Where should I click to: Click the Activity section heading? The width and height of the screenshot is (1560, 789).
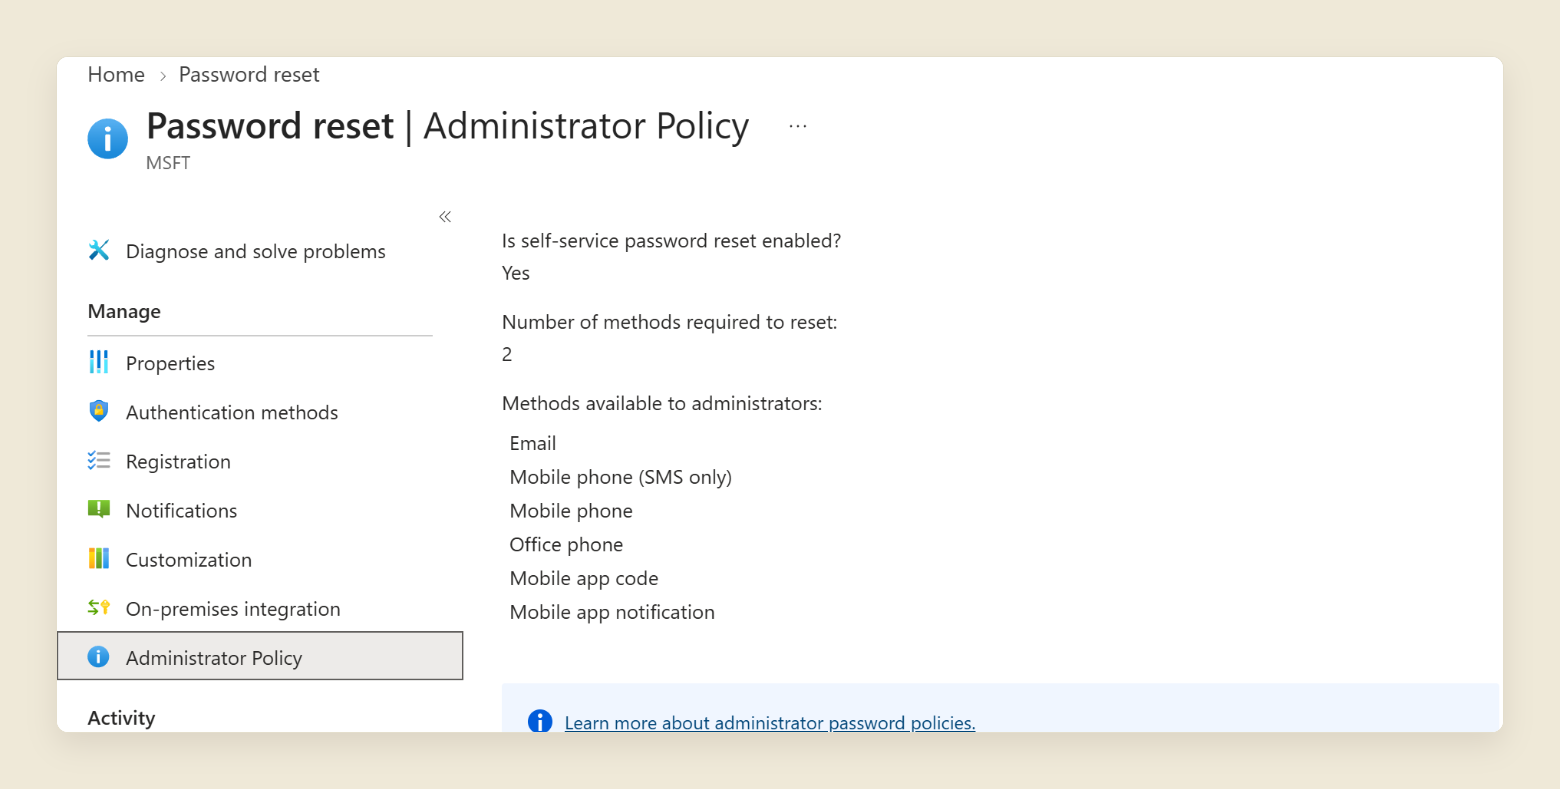point(121,718)
